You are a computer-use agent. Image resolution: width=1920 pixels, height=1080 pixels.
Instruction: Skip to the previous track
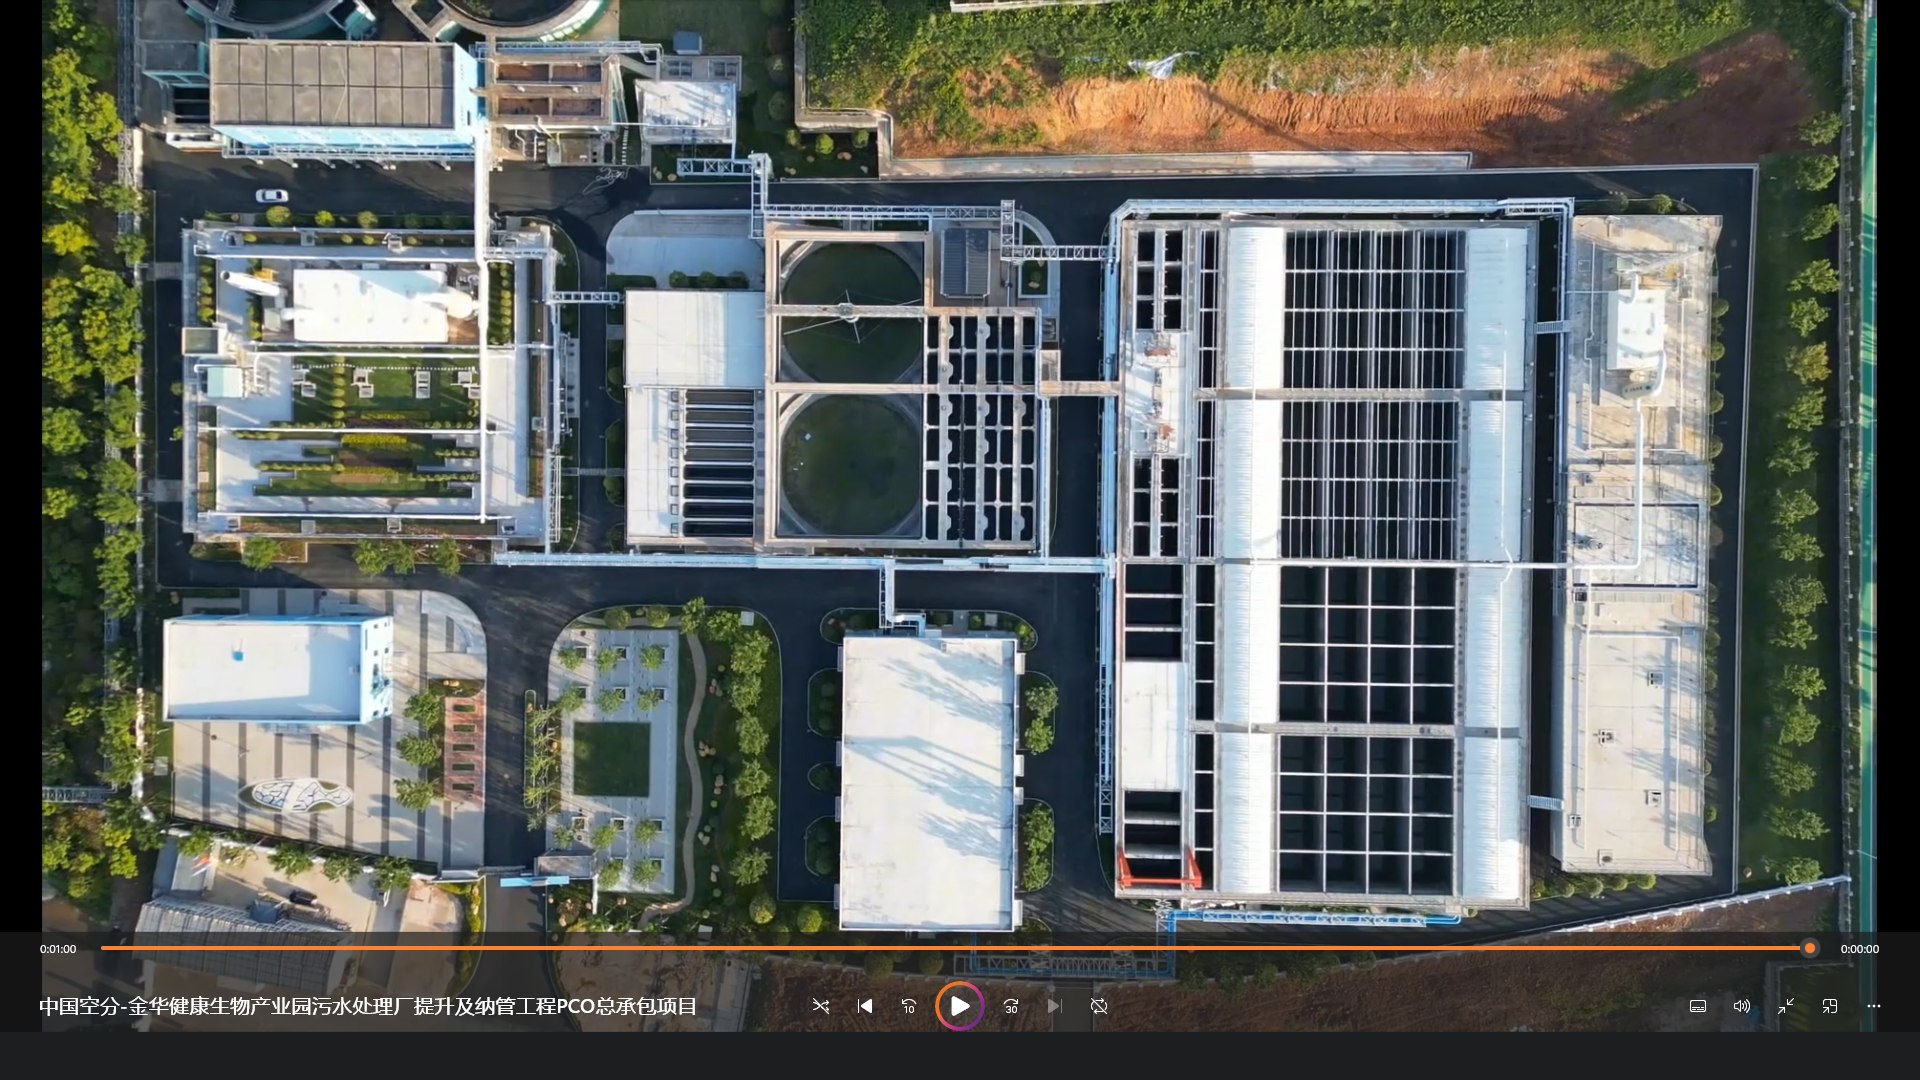click(865, 1006)
